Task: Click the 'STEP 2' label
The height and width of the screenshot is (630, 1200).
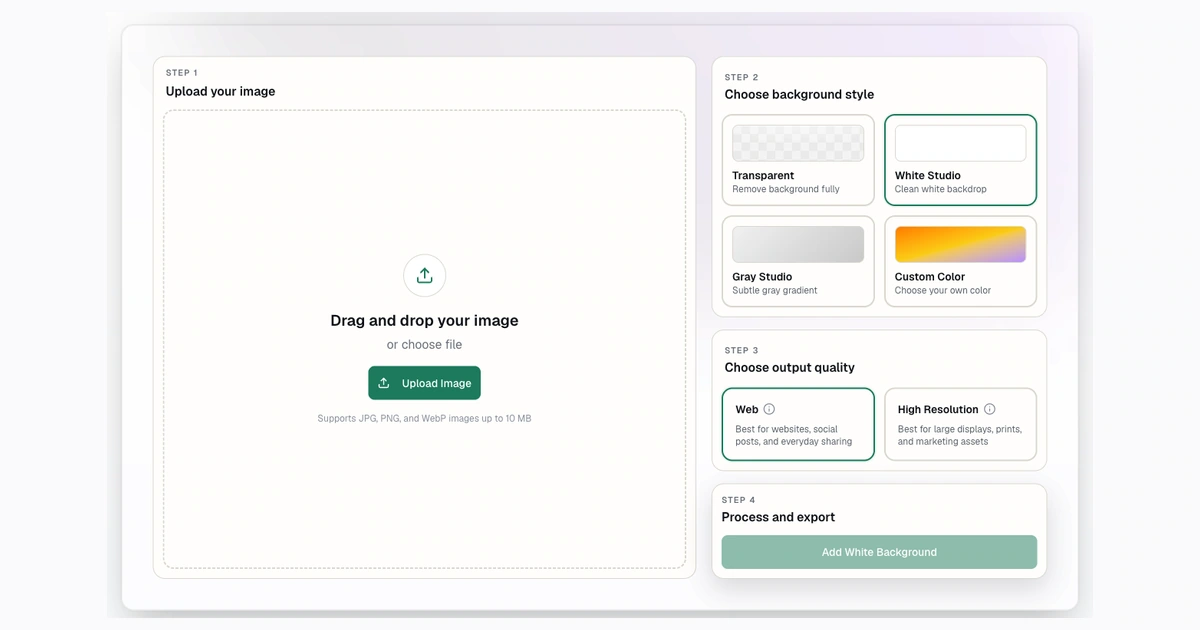Action: point(742,77)
